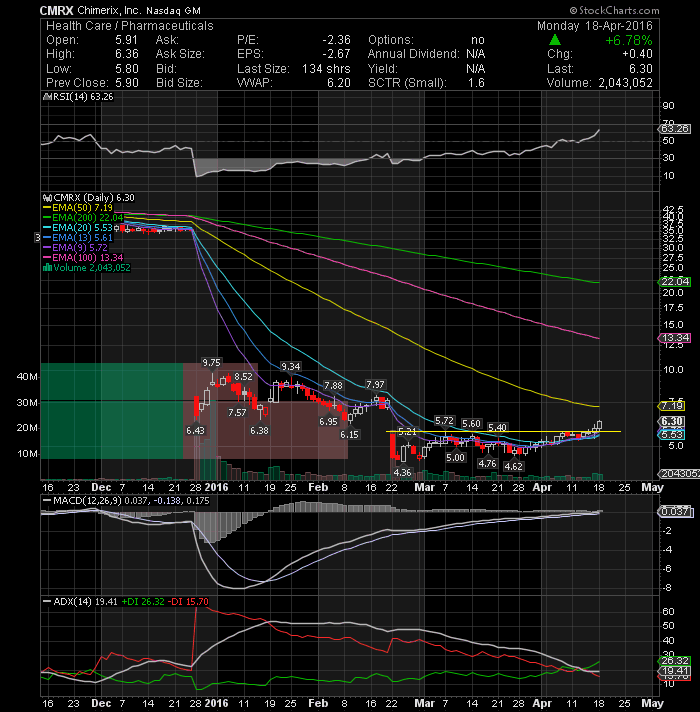This screenshot has width=700, height=712.
Task: Click the 22.04 EMA(200) price tag on axis
Action: pyautogui.click(x=675, y=282)
